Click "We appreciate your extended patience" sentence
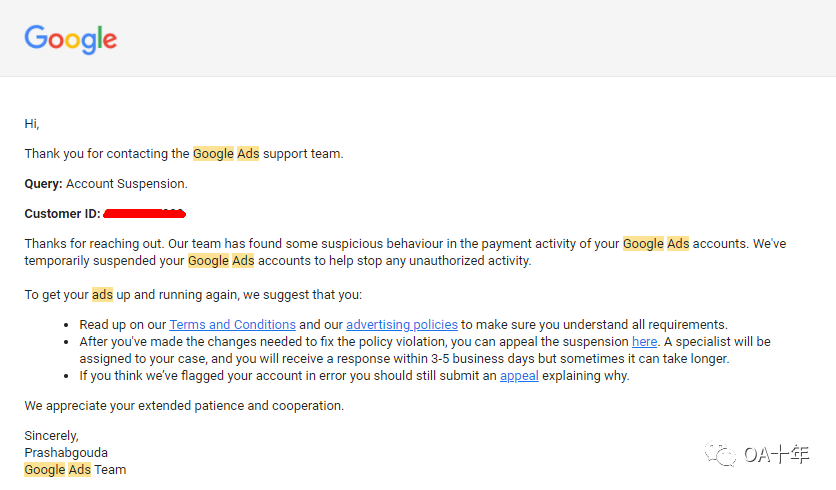 (x=184, y=406)
